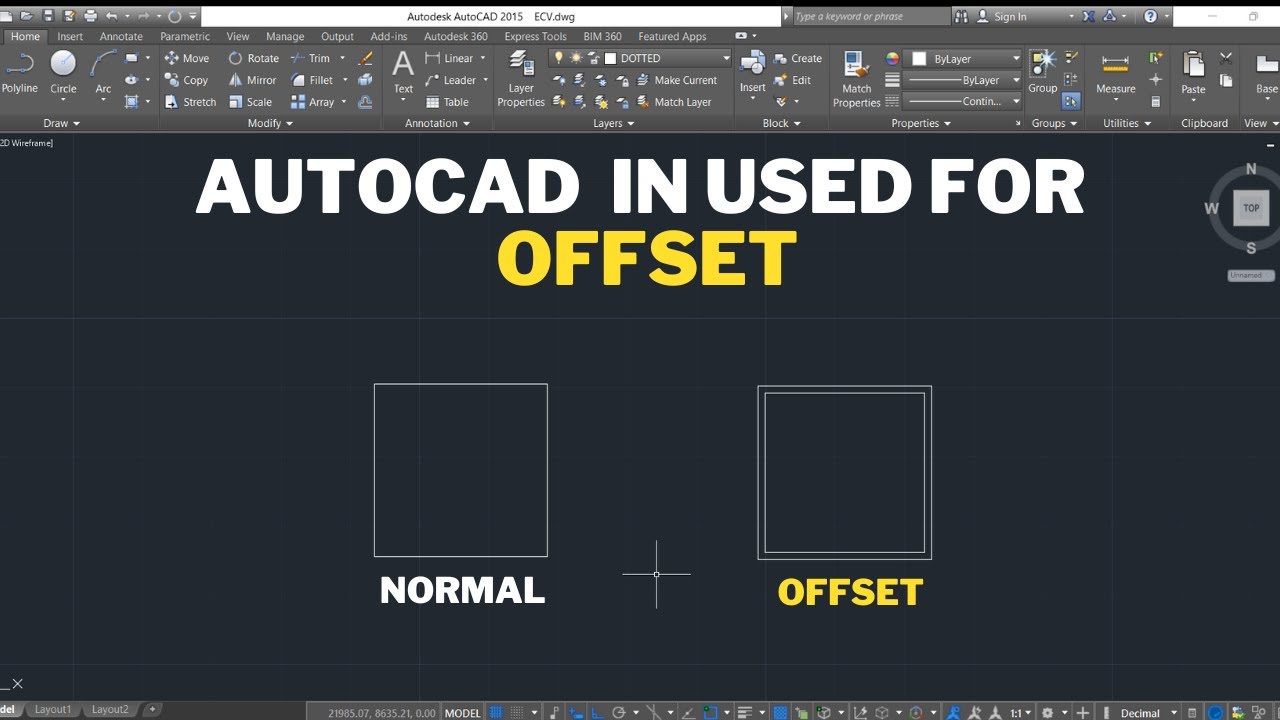Click the TOP face of ViewCube
Viewport: 1280px width, 720px height.
pyautogui.click(x=1251, y=208)
